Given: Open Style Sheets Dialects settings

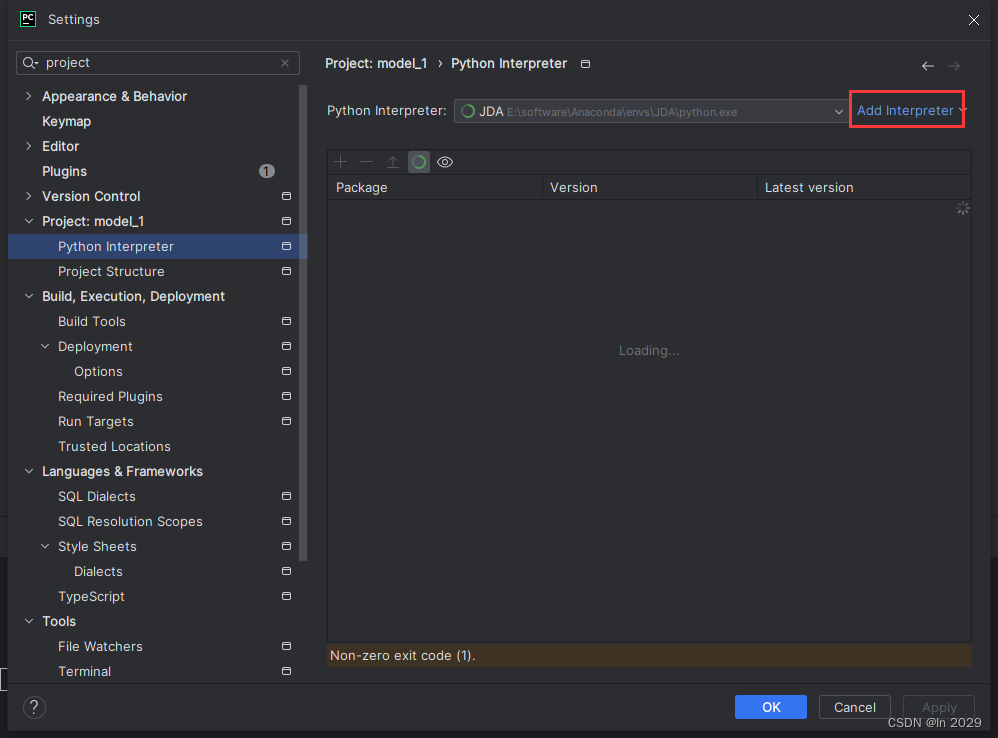Looking at the screenshot, I should (x=98, y=571).
